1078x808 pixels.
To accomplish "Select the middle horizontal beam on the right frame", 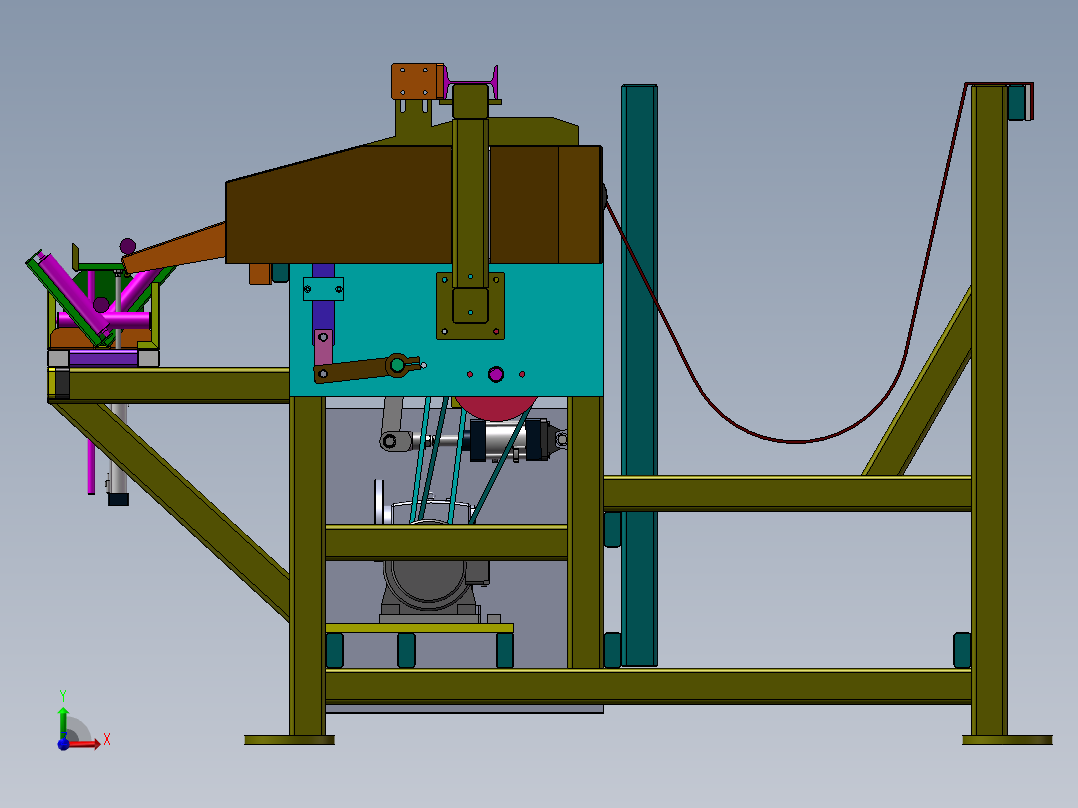I will [787, 493].
